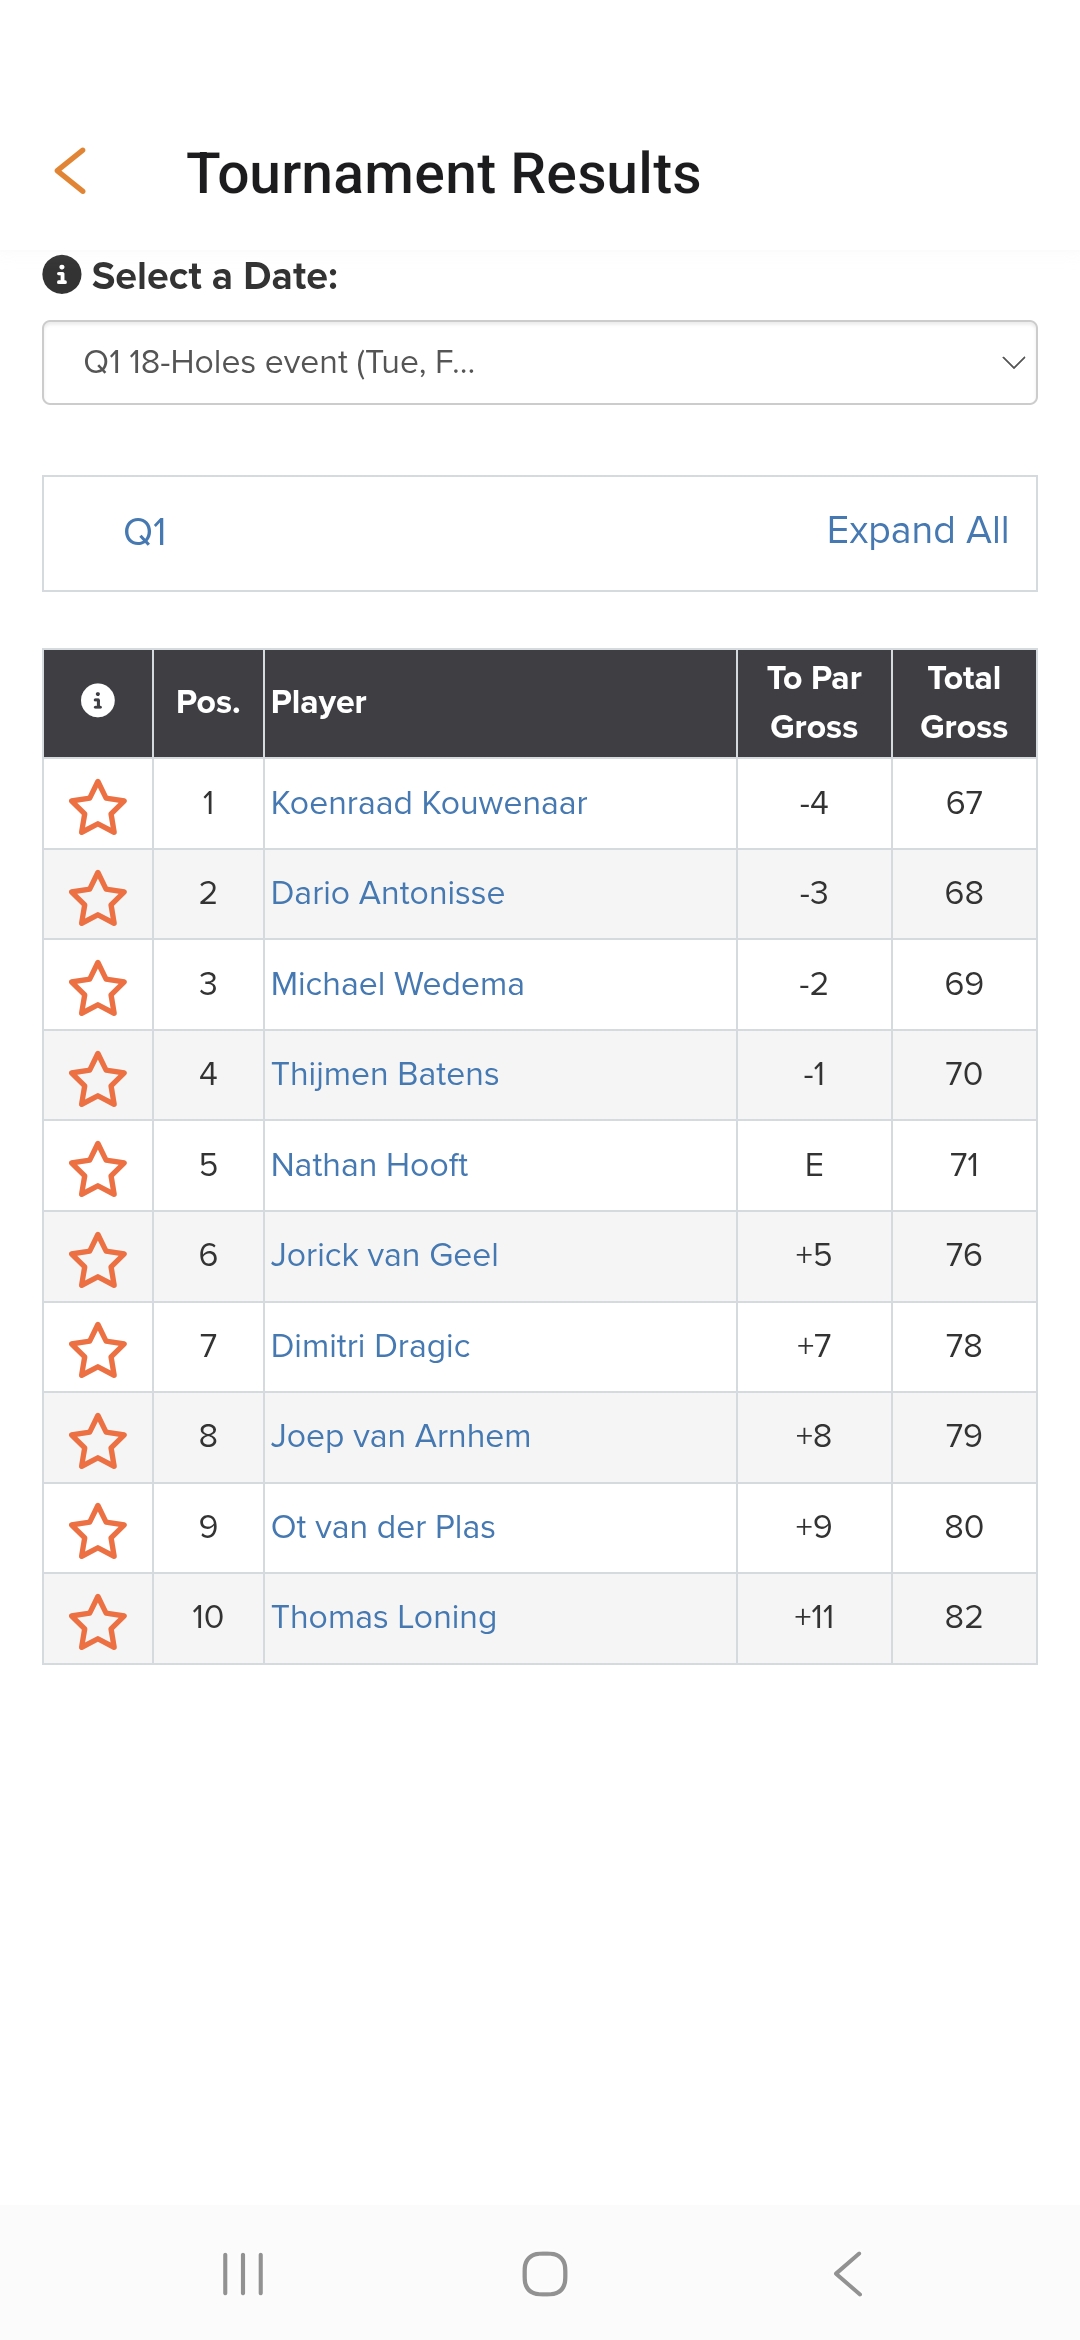Tap info icon in table header
The height and width of the screenshot is (2340, 1080).
pos(98,701)
